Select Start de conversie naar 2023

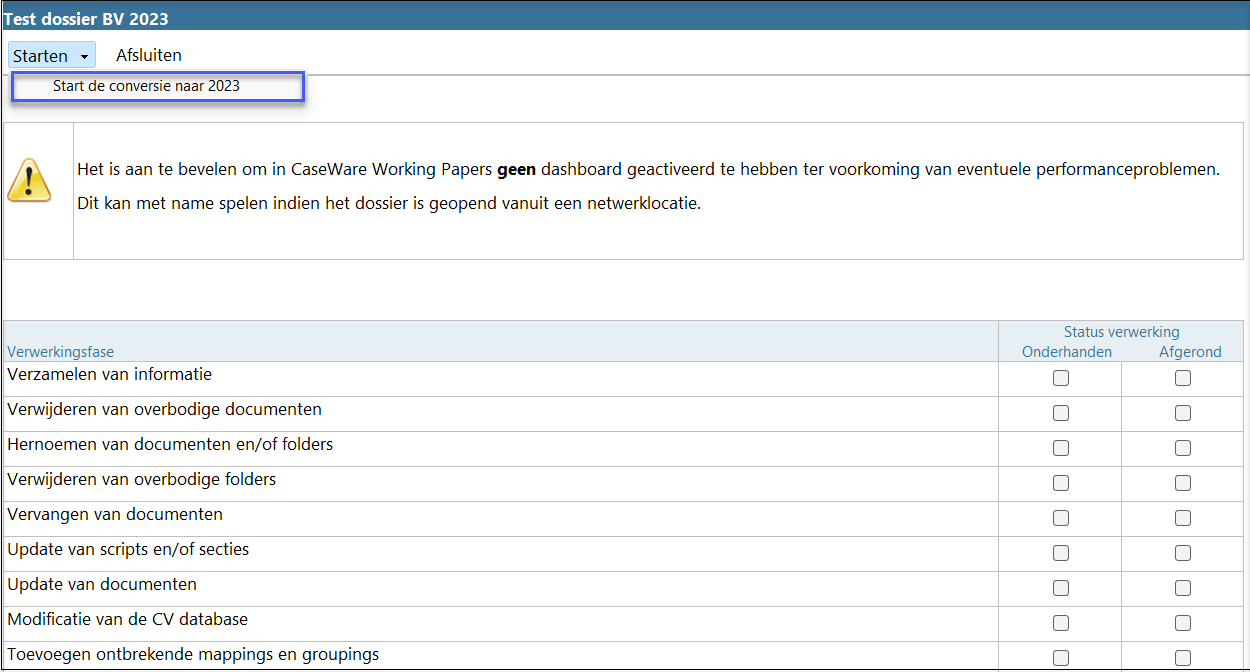146,86
